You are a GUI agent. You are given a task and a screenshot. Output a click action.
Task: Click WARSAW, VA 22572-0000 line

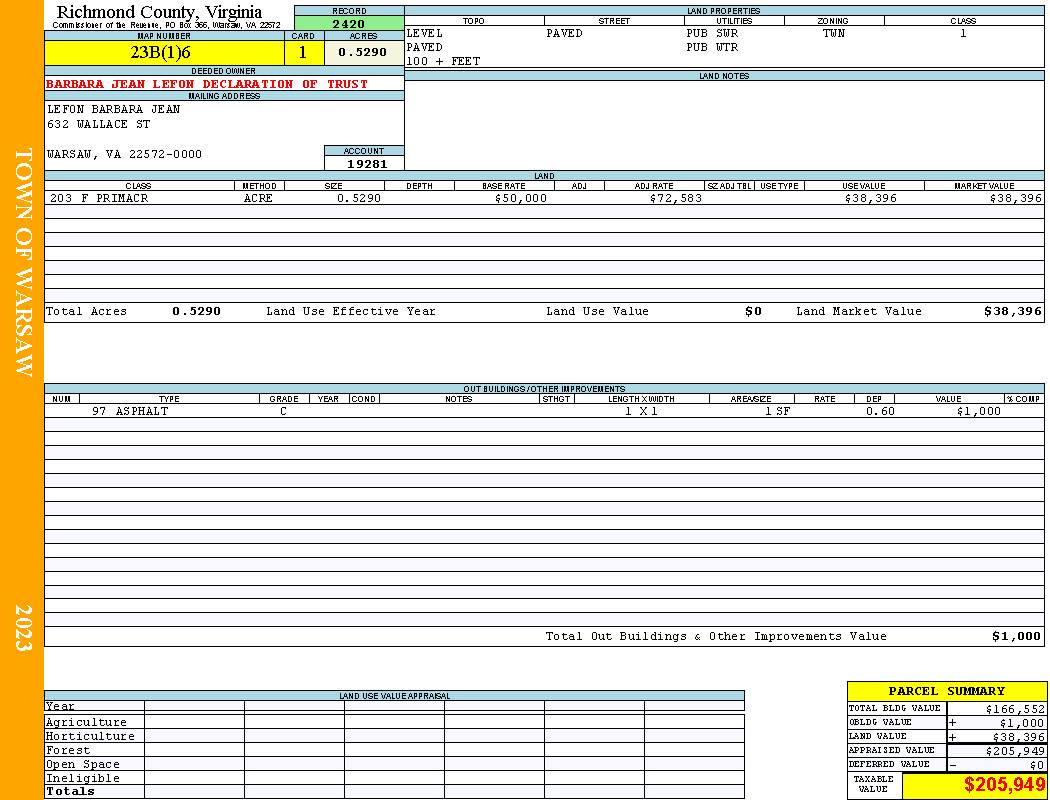(124, 155)
